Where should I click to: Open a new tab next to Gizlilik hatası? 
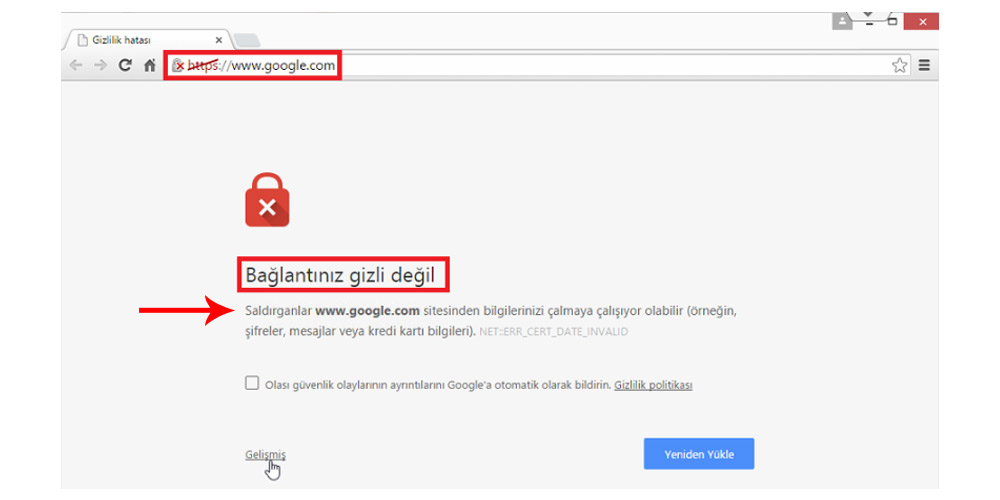(x=246, y=41)
